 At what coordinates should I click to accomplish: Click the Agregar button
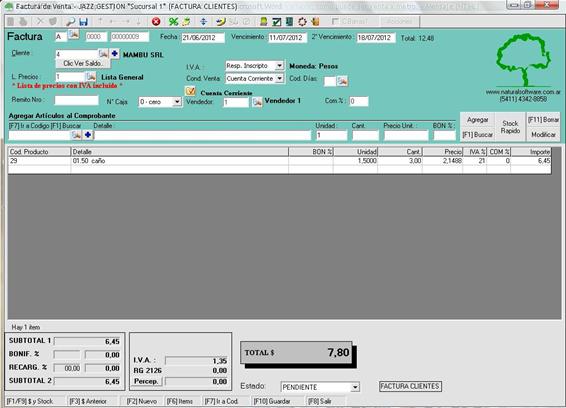[477, 120]
